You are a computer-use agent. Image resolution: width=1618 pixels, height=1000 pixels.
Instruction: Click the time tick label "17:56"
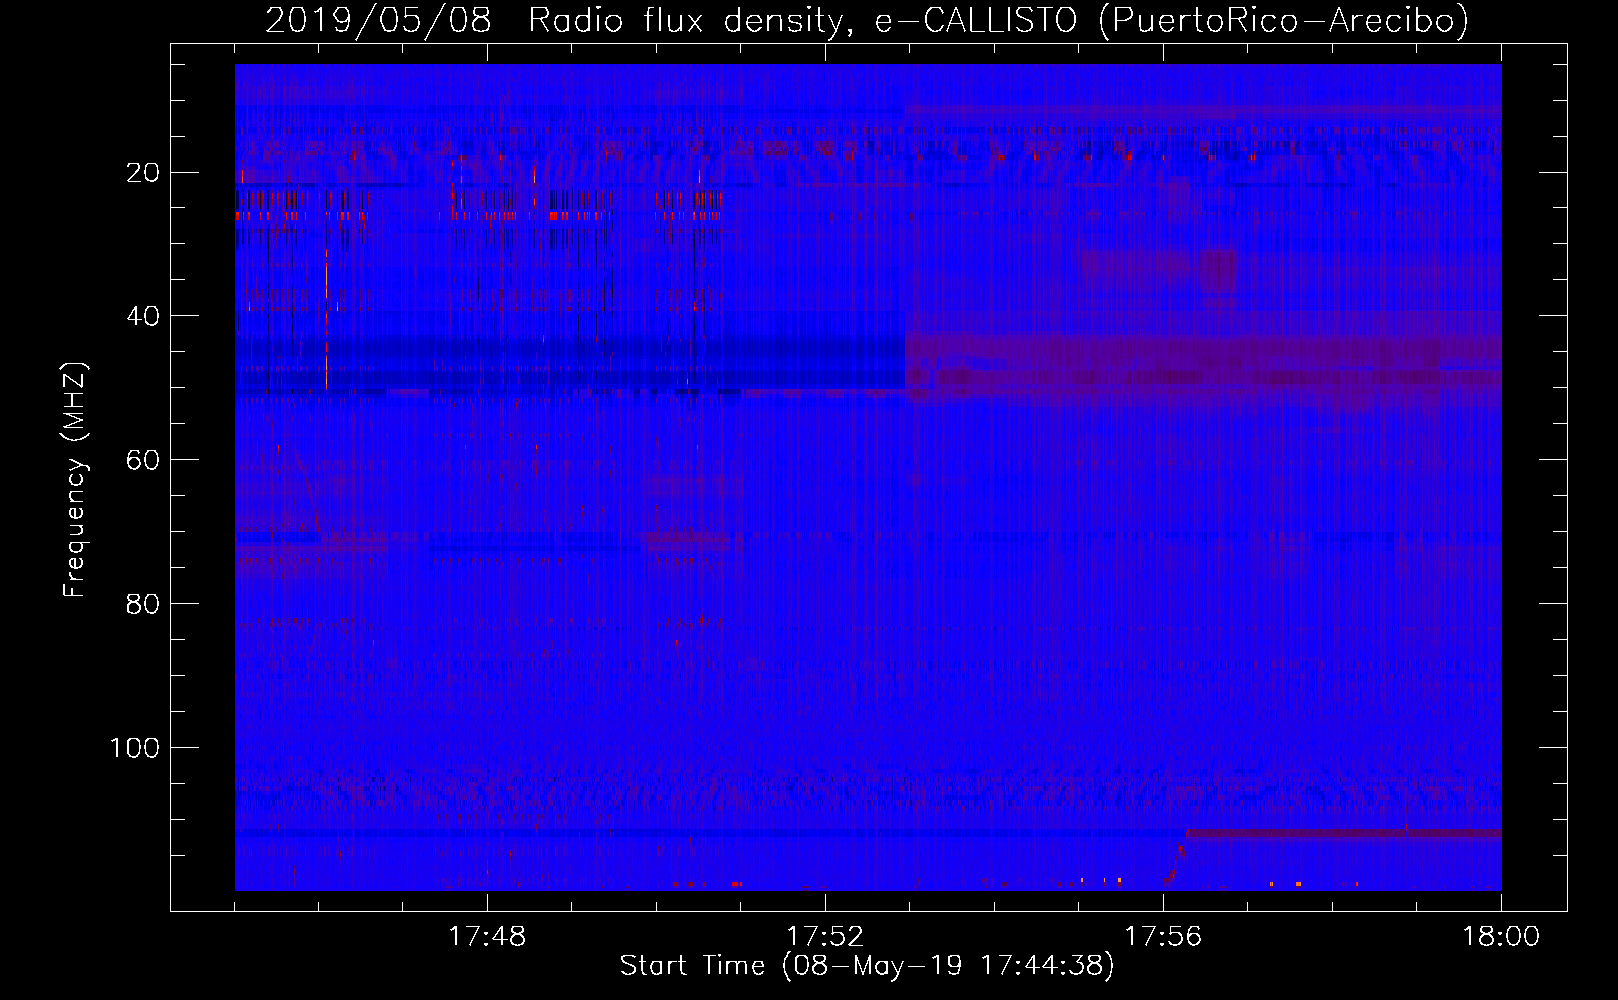coord(1163,937)
